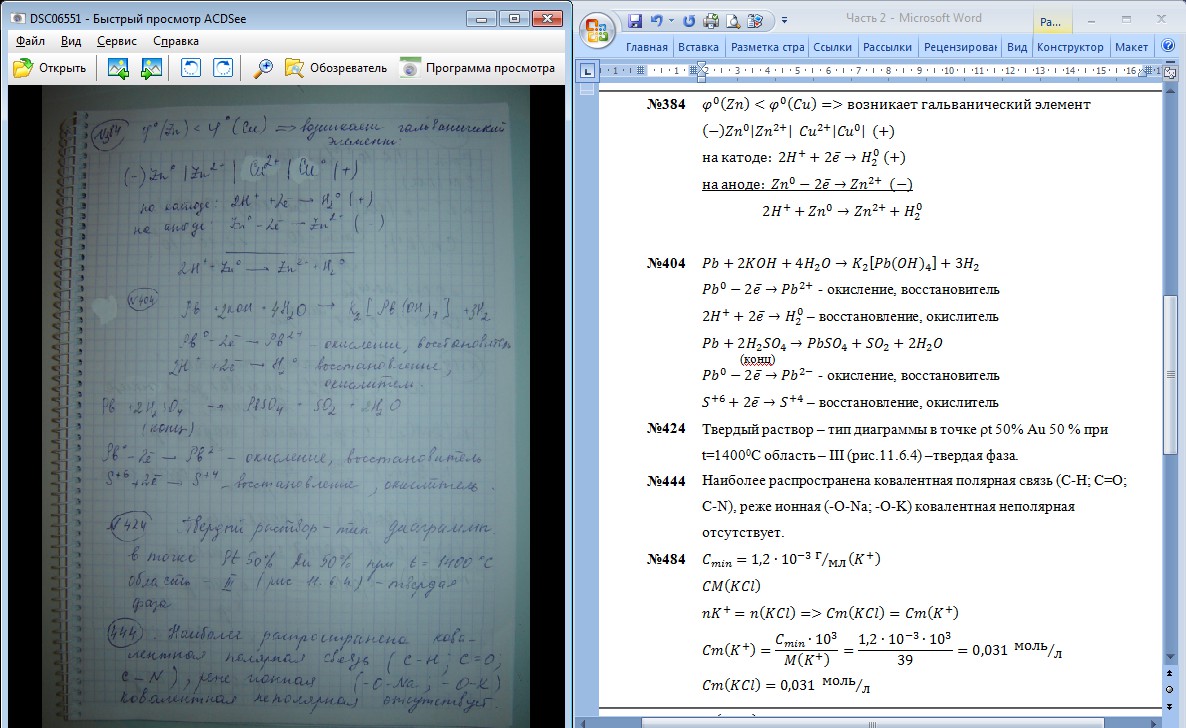
Task: Open the Вид menu in ACDSee
Action: 71,41
